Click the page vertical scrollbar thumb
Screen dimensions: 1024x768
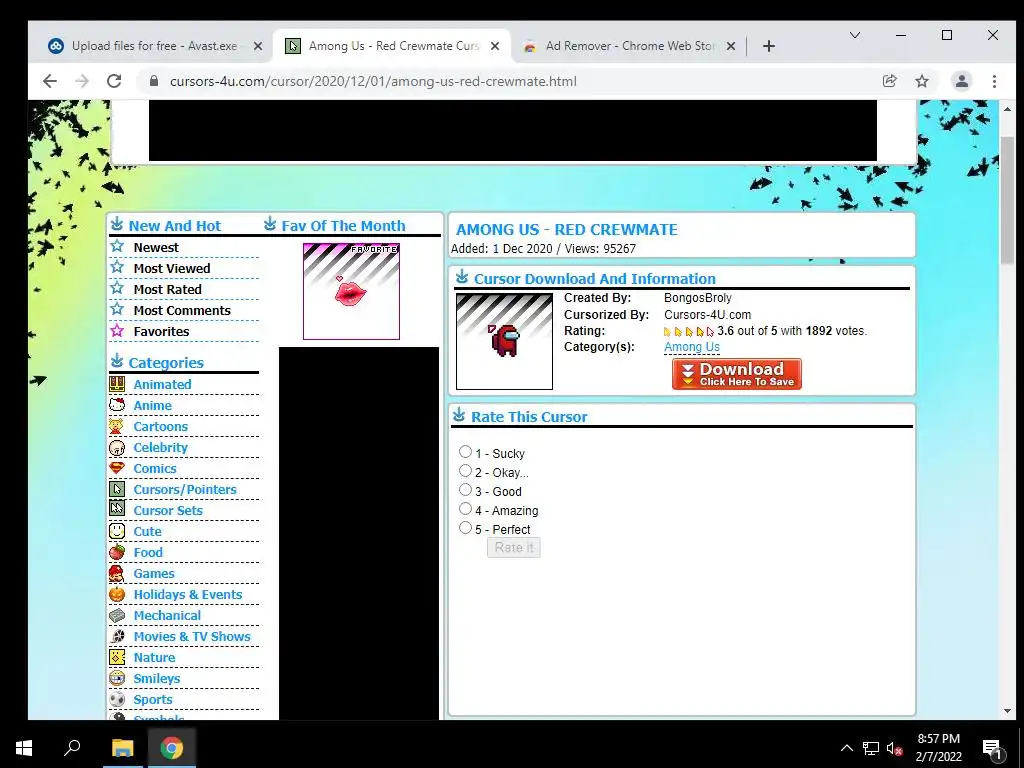tap(1007, 199)
